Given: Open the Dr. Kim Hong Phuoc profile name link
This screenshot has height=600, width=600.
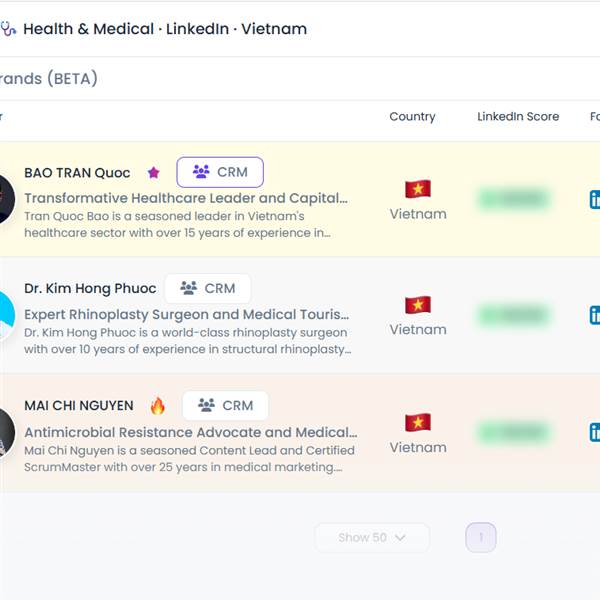Looking at the screenshot, I should [90, 288].
